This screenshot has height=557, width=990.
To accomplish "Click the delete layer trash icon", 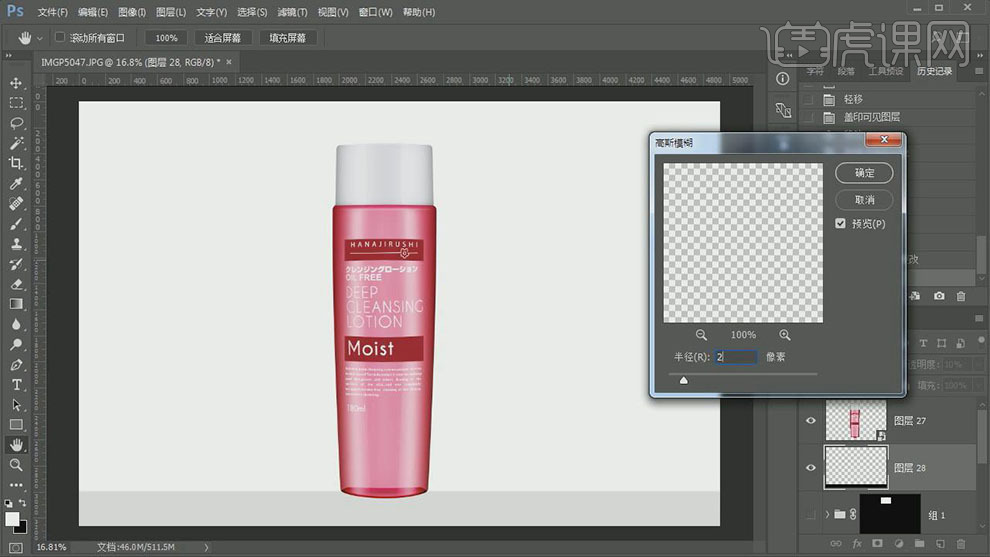I will pos(962,544).
